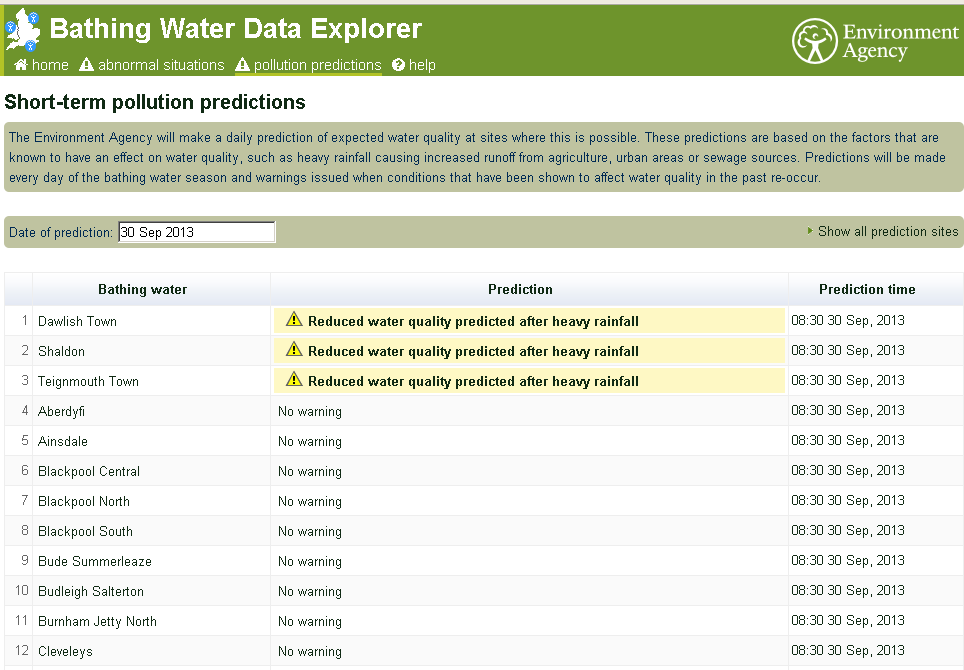Open the Blackpool Central bathing water
964x670 pixels.
89,471
